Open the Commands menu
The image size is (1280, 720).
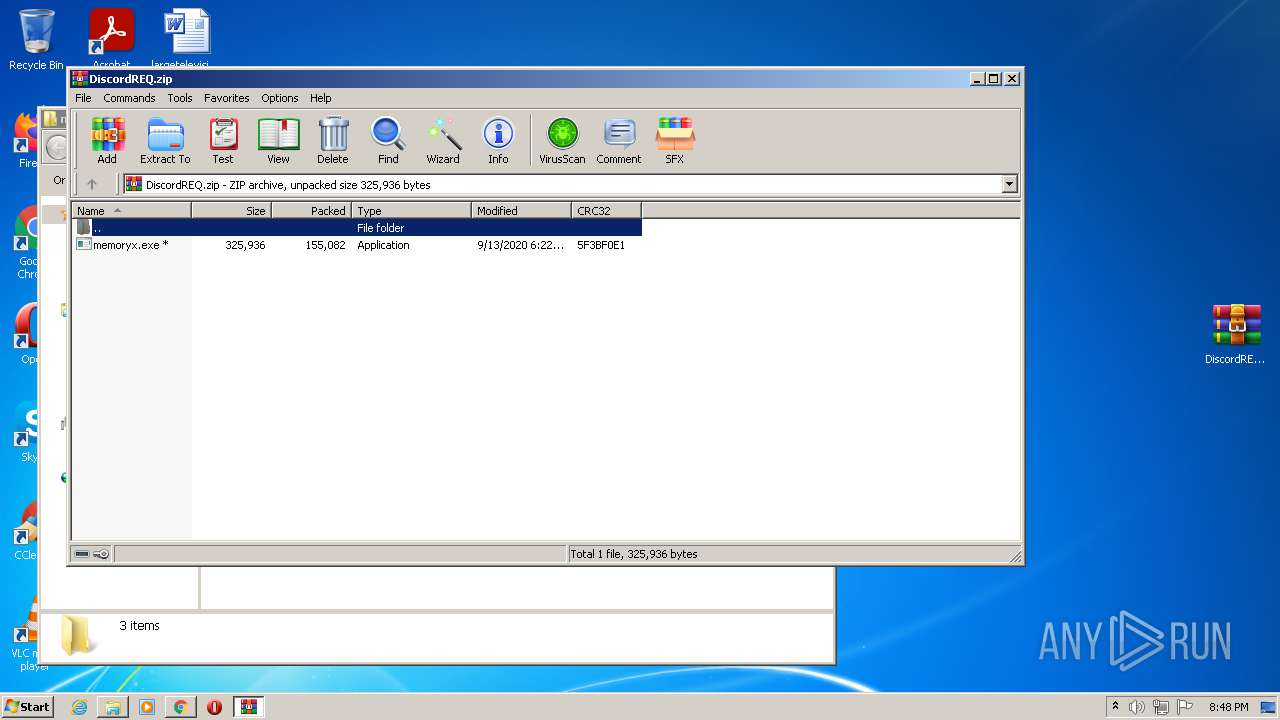(129, 98)
